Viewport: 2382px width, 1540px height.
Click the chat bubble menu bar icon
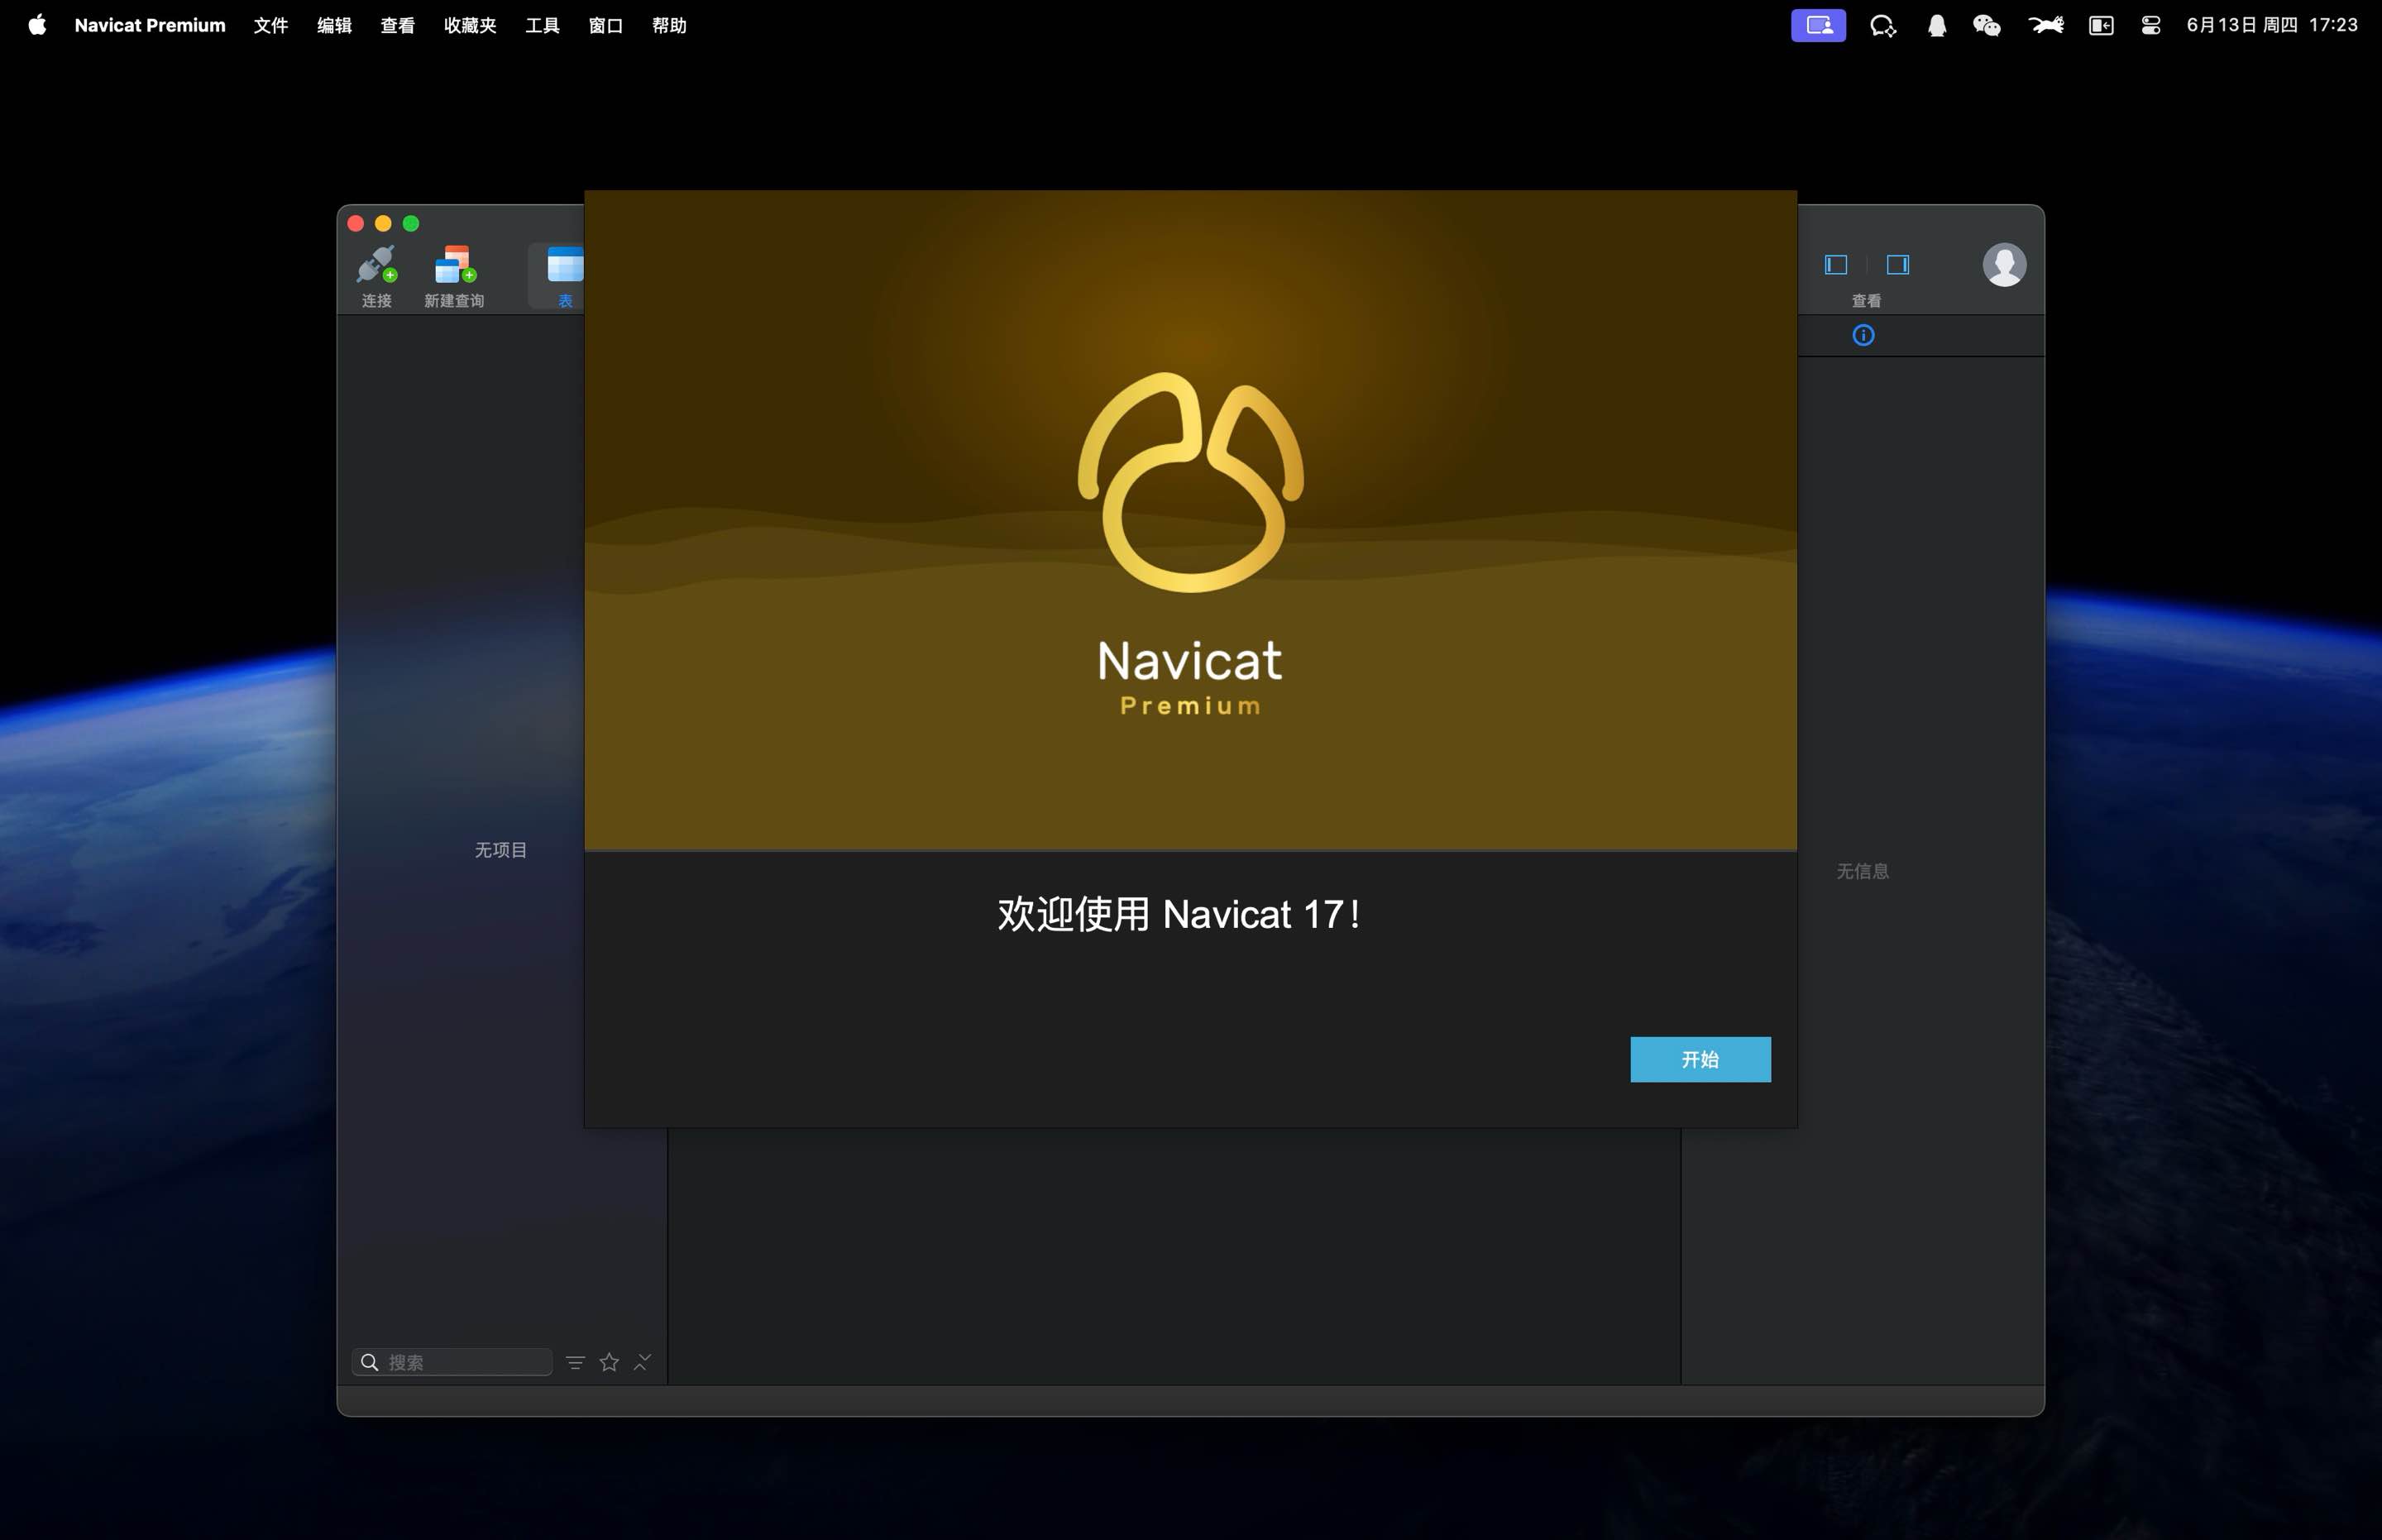(1883, 25)
